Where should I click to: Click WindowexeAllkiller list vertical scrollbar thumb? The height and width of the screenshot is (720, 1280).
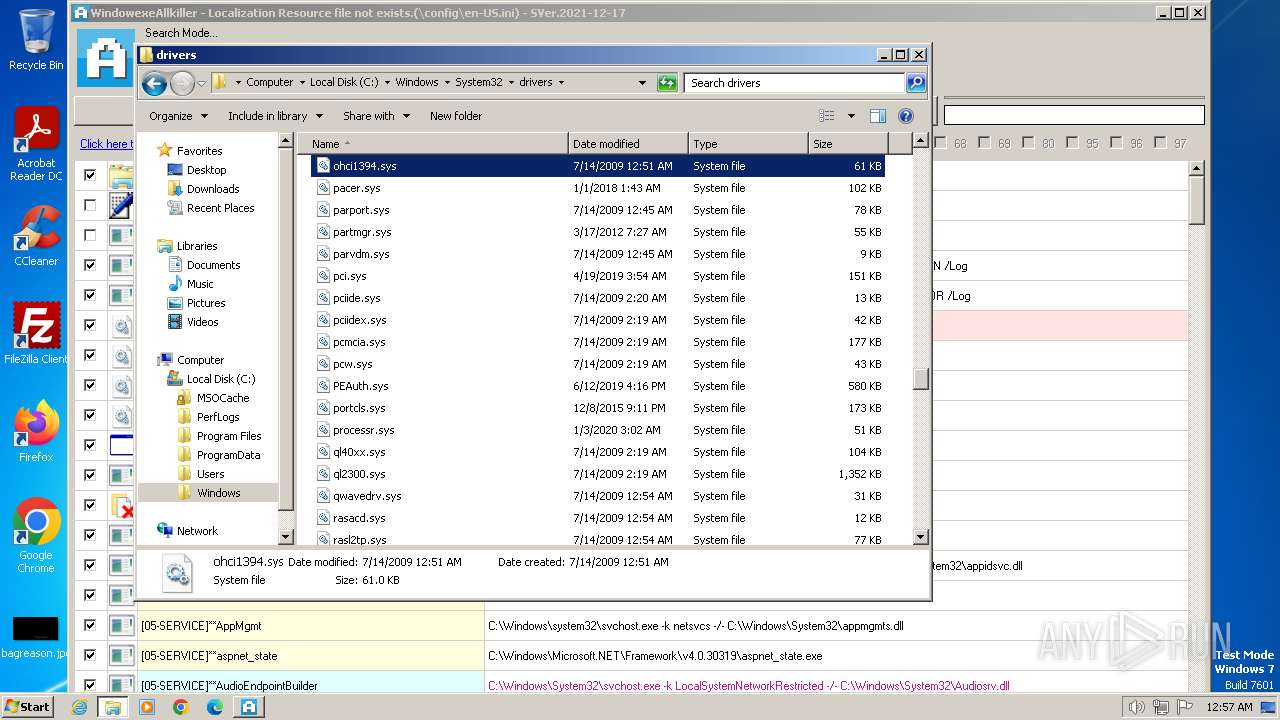point(1197,200)
